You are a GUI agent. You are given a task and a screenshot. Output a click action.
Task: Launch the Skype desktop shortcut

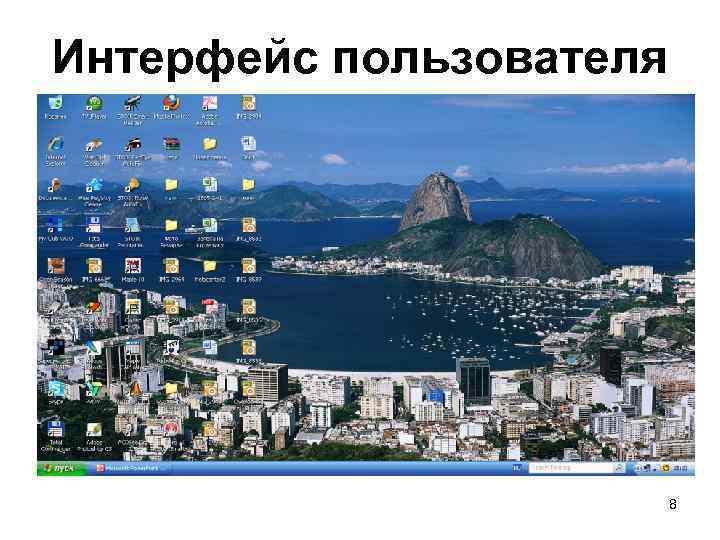(56, 392)
